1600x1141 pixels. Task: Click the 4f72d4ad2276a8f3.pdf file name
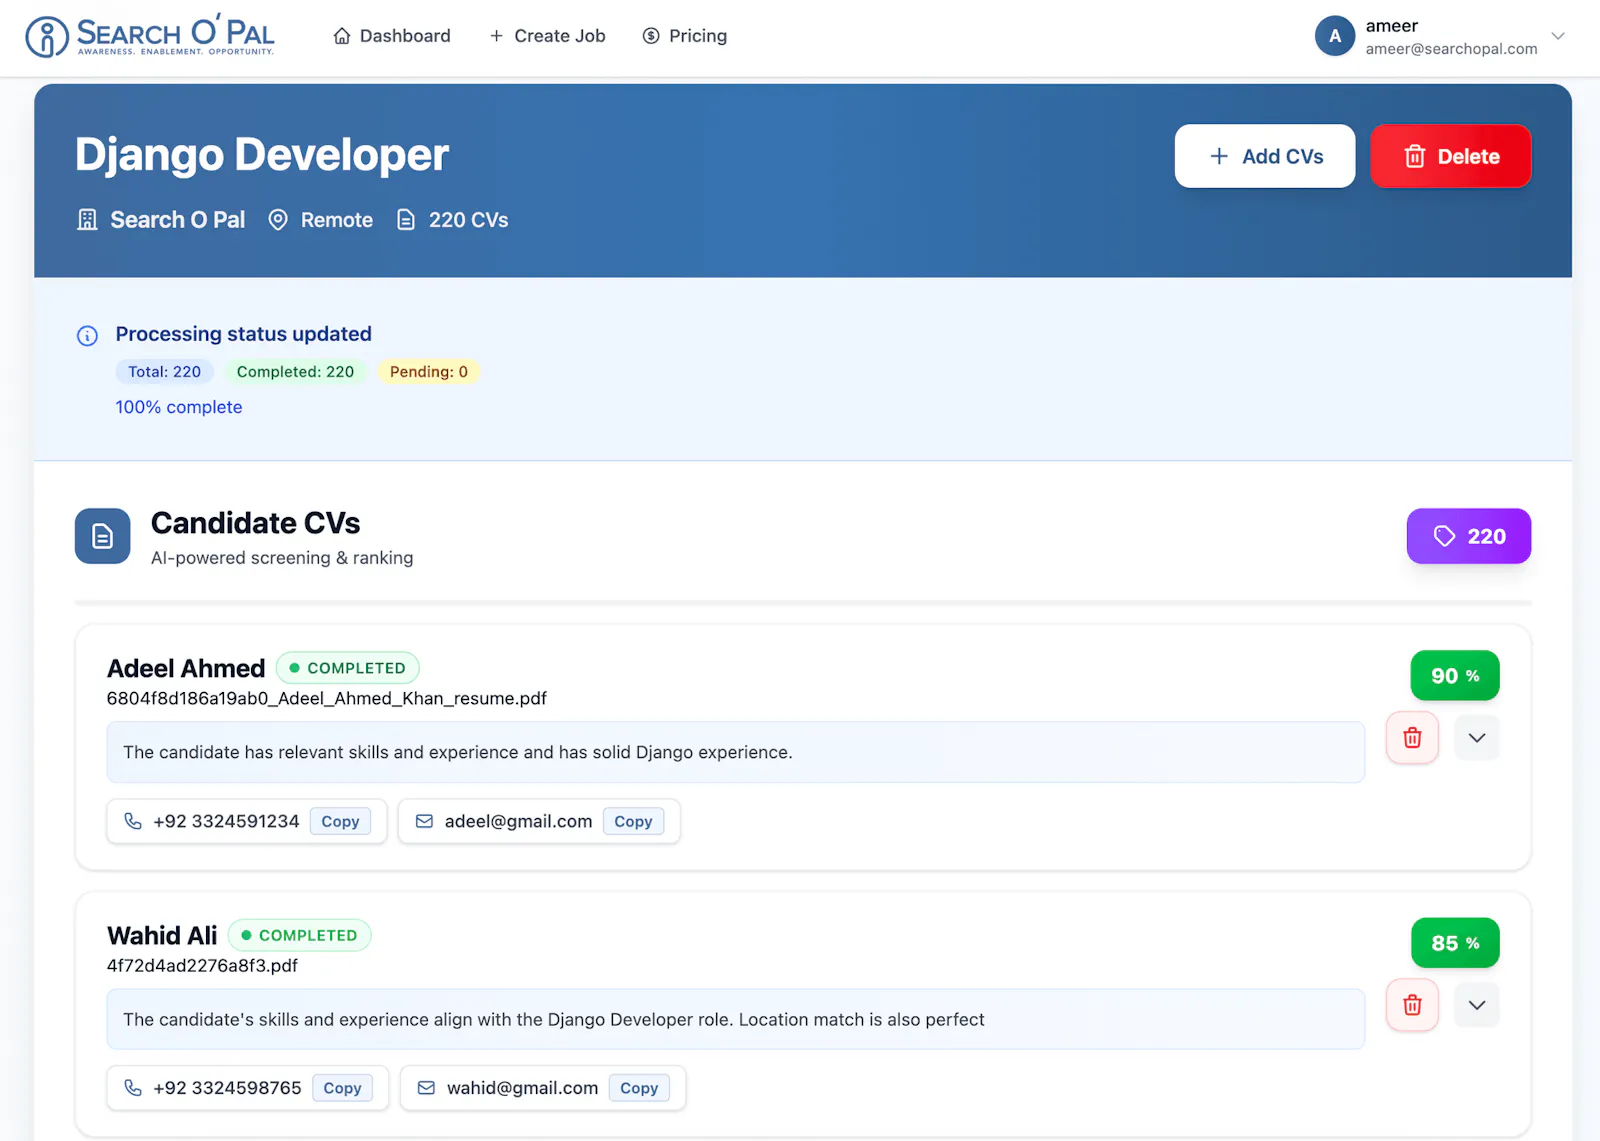(x=202, y=965)
